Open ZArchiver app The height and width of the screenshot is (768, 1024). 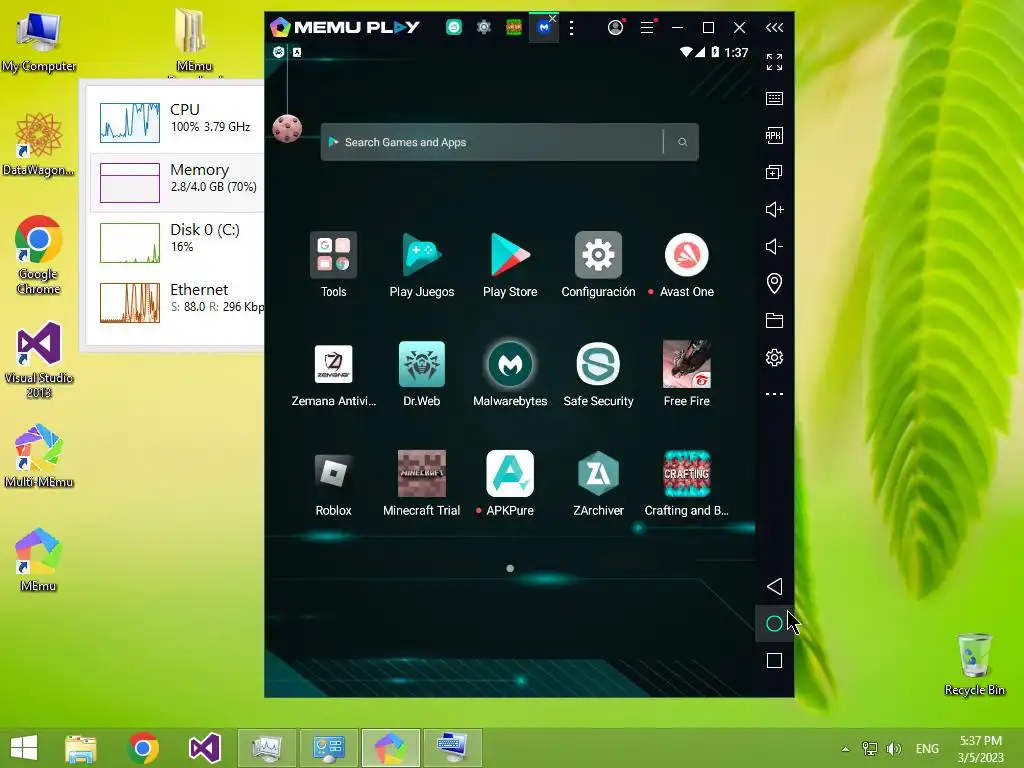(x=598, y=473)
